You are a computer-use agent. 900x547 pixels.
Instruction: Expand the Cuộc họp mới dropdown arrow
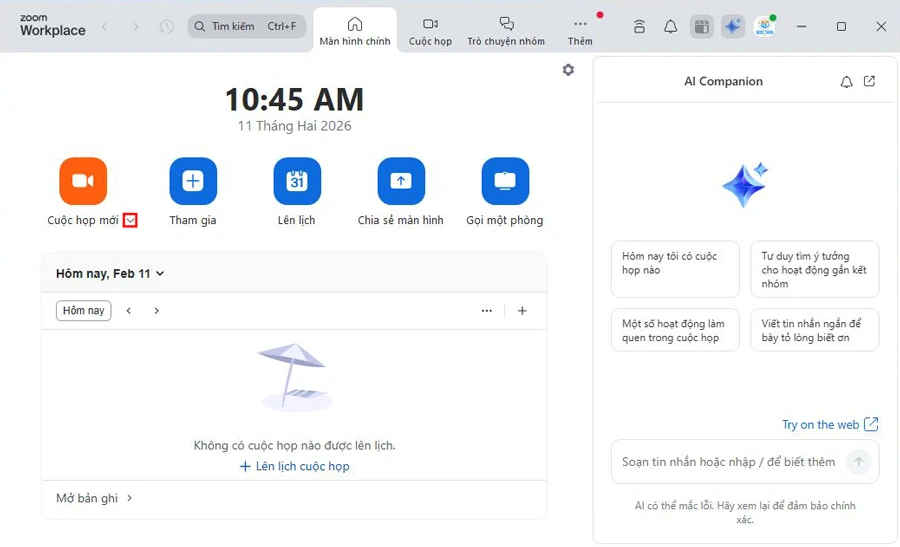pyautogui.click(x=130, y=221)
